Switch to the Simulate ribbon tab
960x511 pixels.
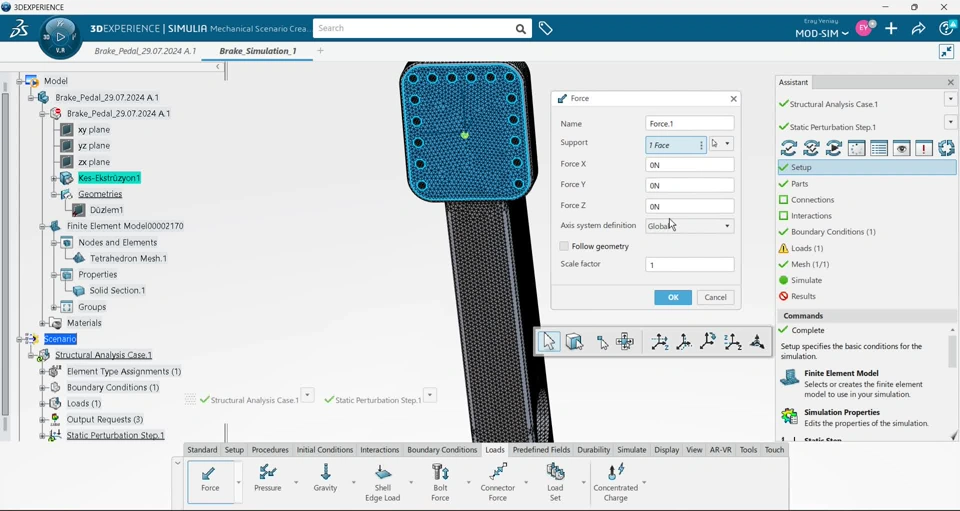click(x=632, y=450)
